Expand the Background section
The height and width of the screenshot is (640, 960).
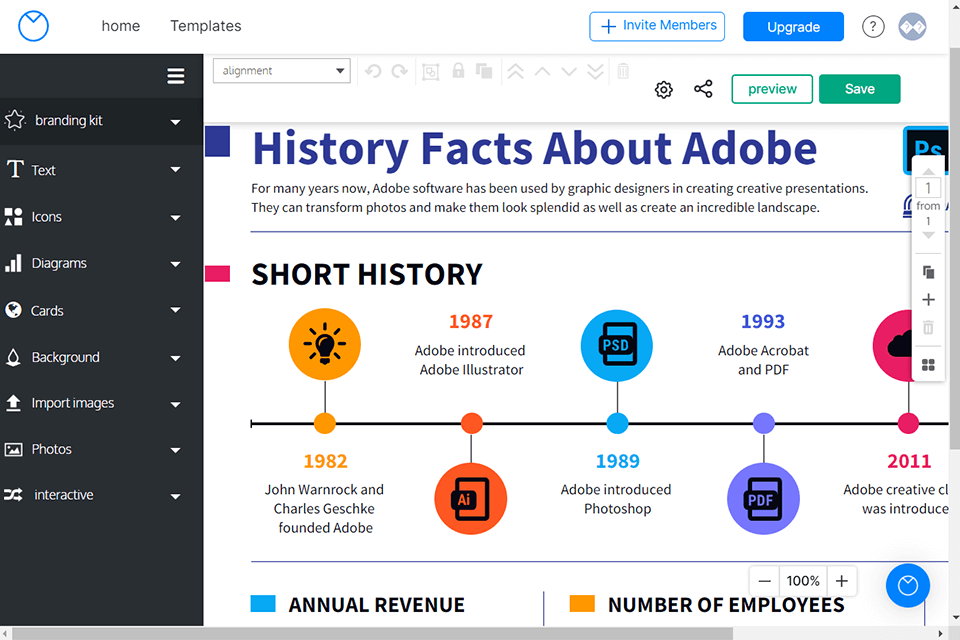point(101,357)
